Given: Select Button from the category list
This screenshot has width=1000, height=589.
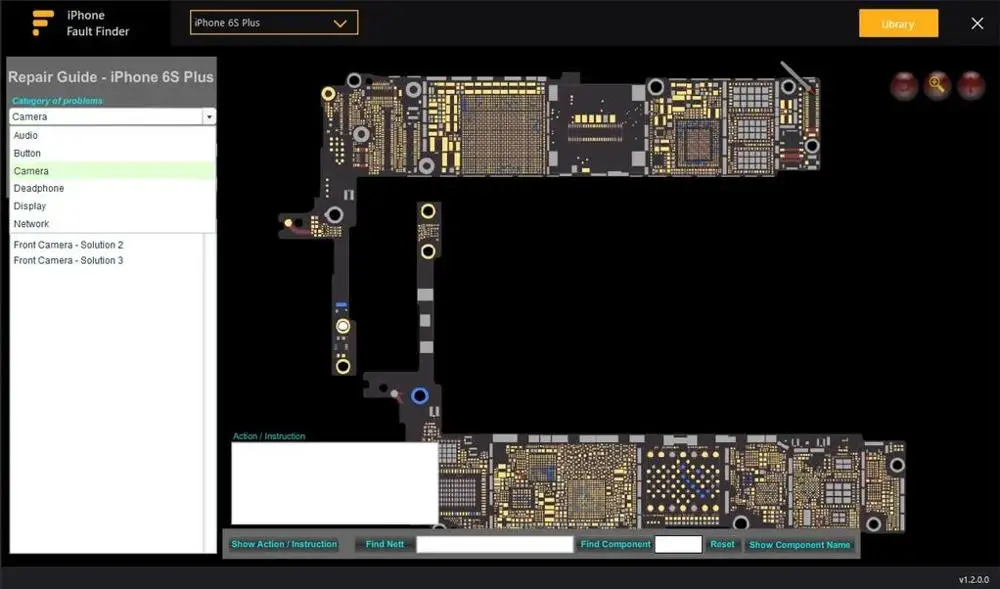Looking at the screenshot, I should tap(27, 153).
